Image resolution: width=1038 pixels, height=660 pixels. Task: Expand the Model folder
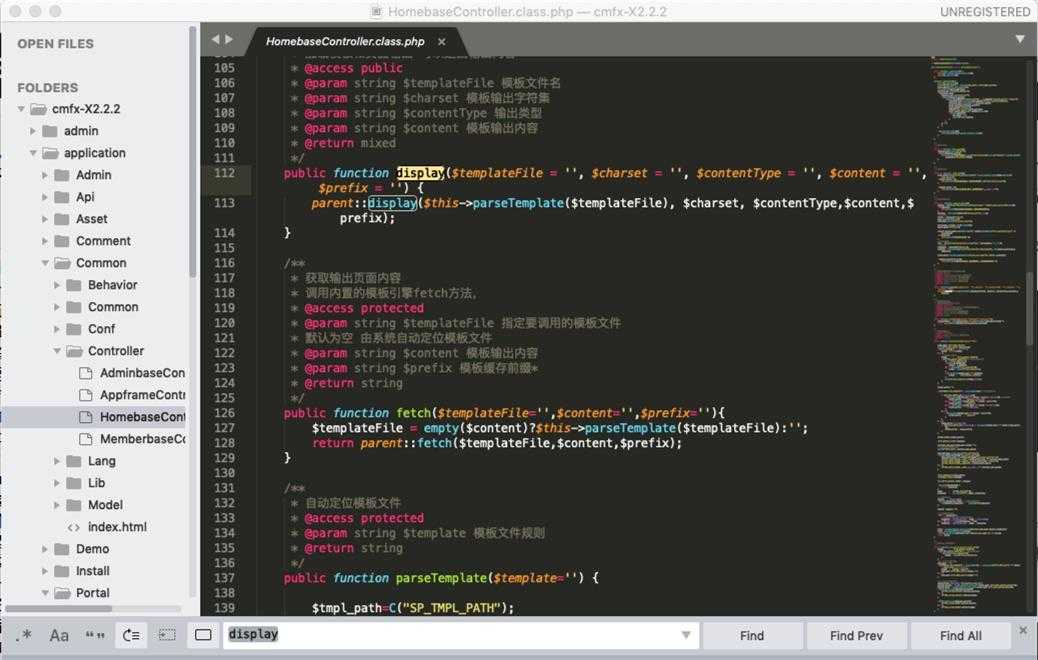(x=56, y=505)
